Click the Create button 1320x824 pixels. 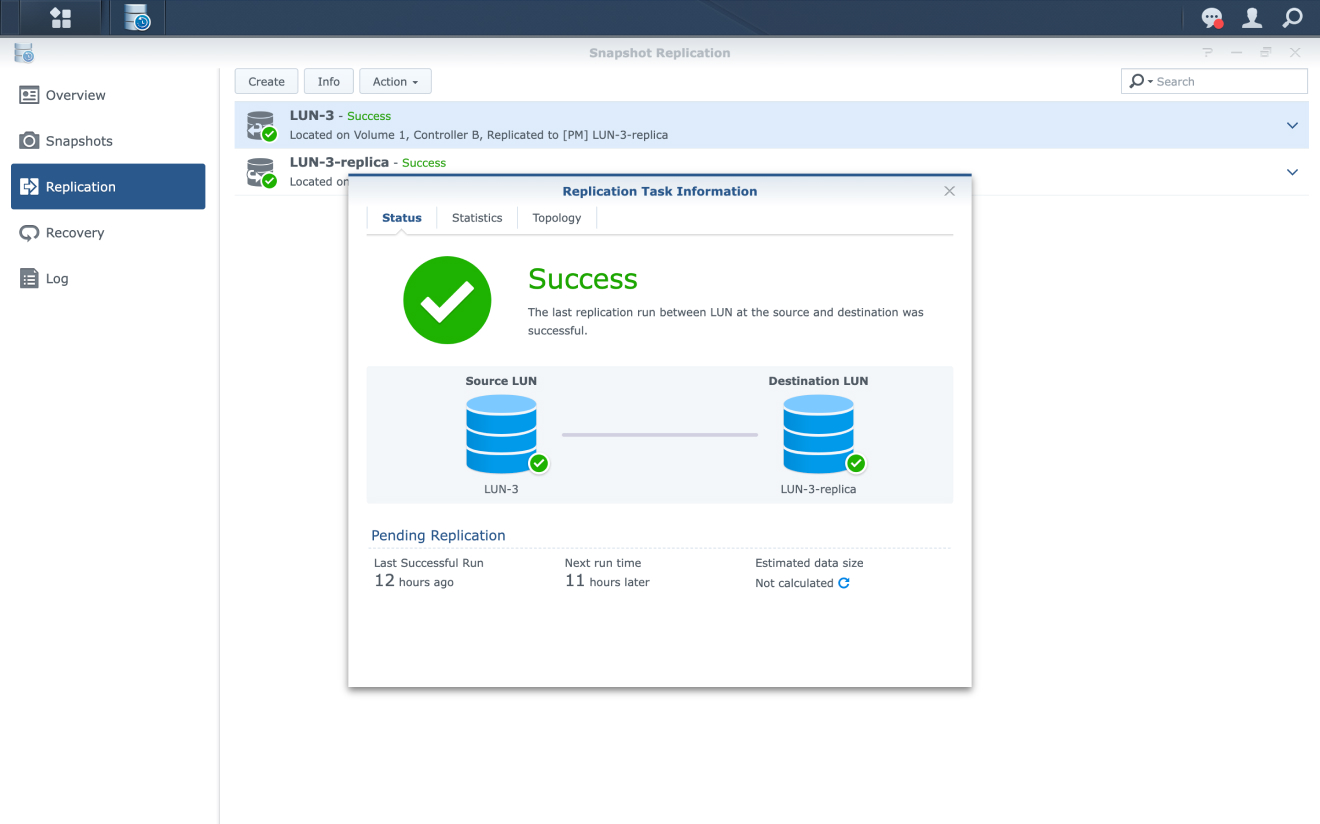(266, 82)
